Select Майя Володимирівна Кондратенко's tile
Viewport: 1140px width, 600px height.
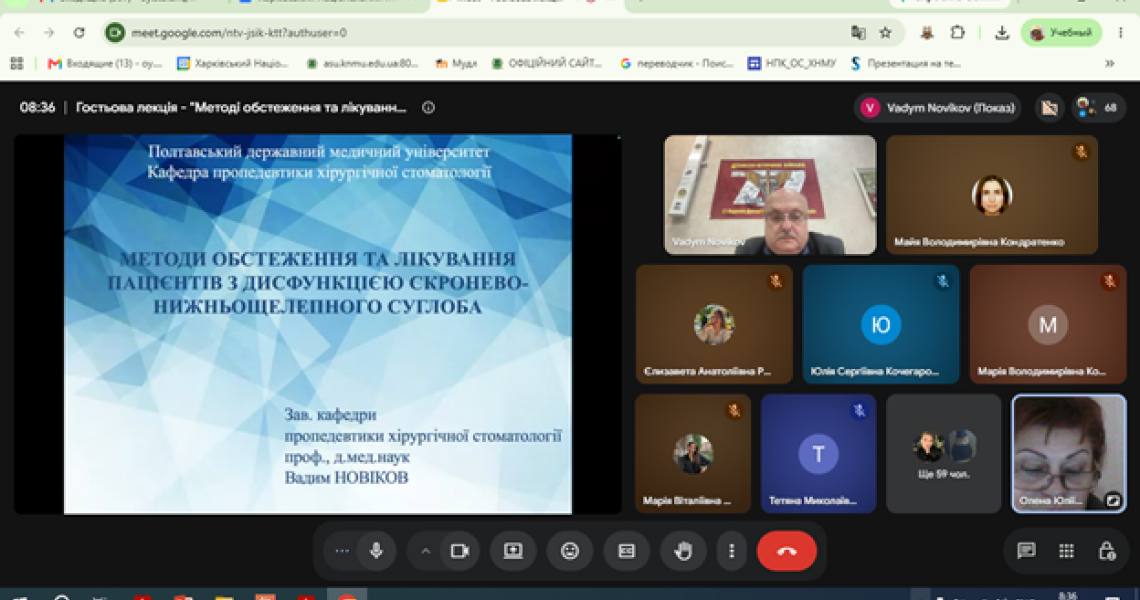[992, 195]
